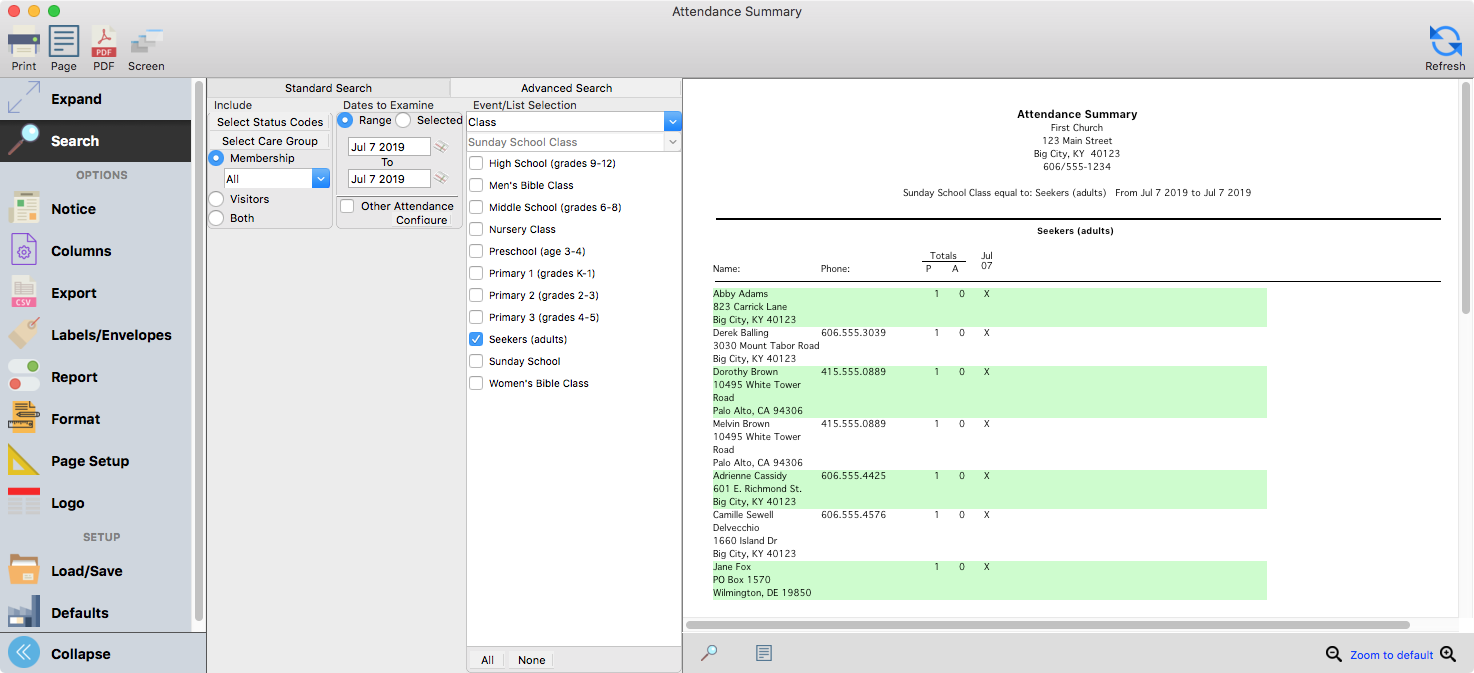
Task: Click the Logo sidebar icon
Action: (x=23, y=503)
